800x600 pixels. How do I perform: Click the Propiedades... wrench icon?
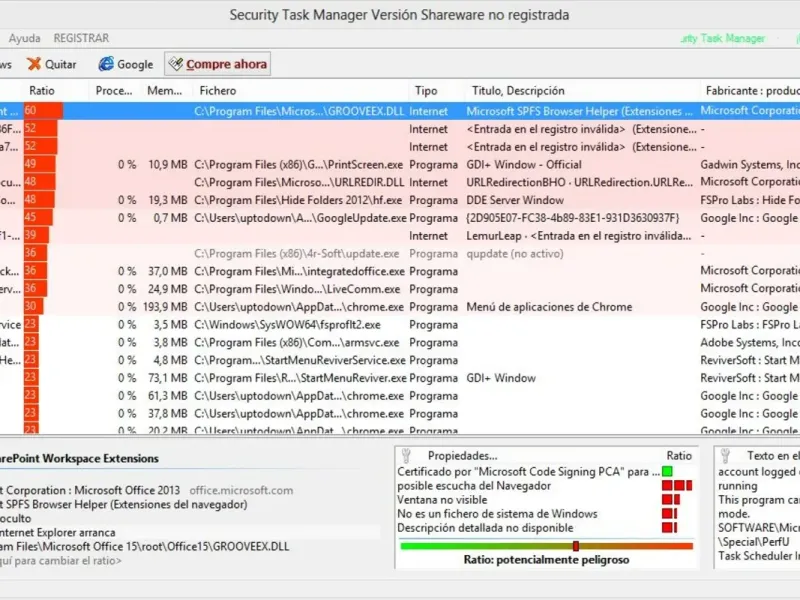[407, 455]
